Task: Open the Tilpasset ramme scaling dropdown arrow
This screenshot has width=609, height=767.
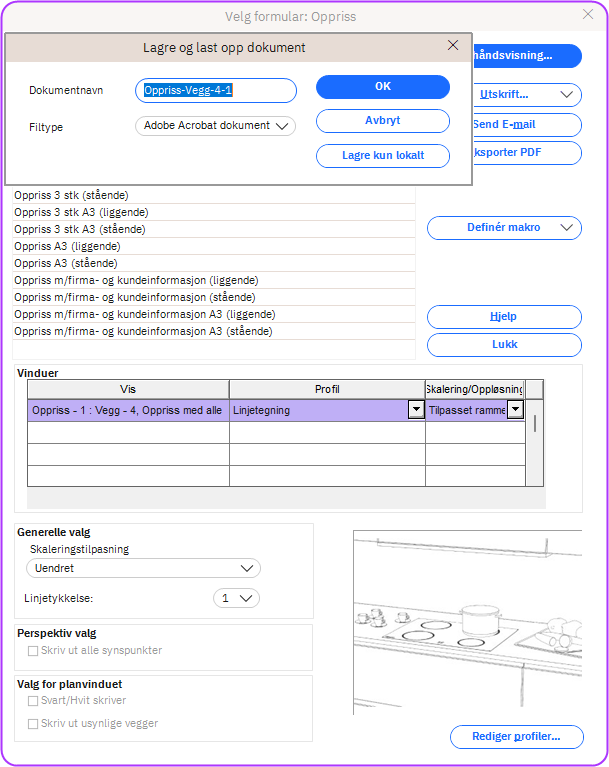Action: (x=515, y=410)
